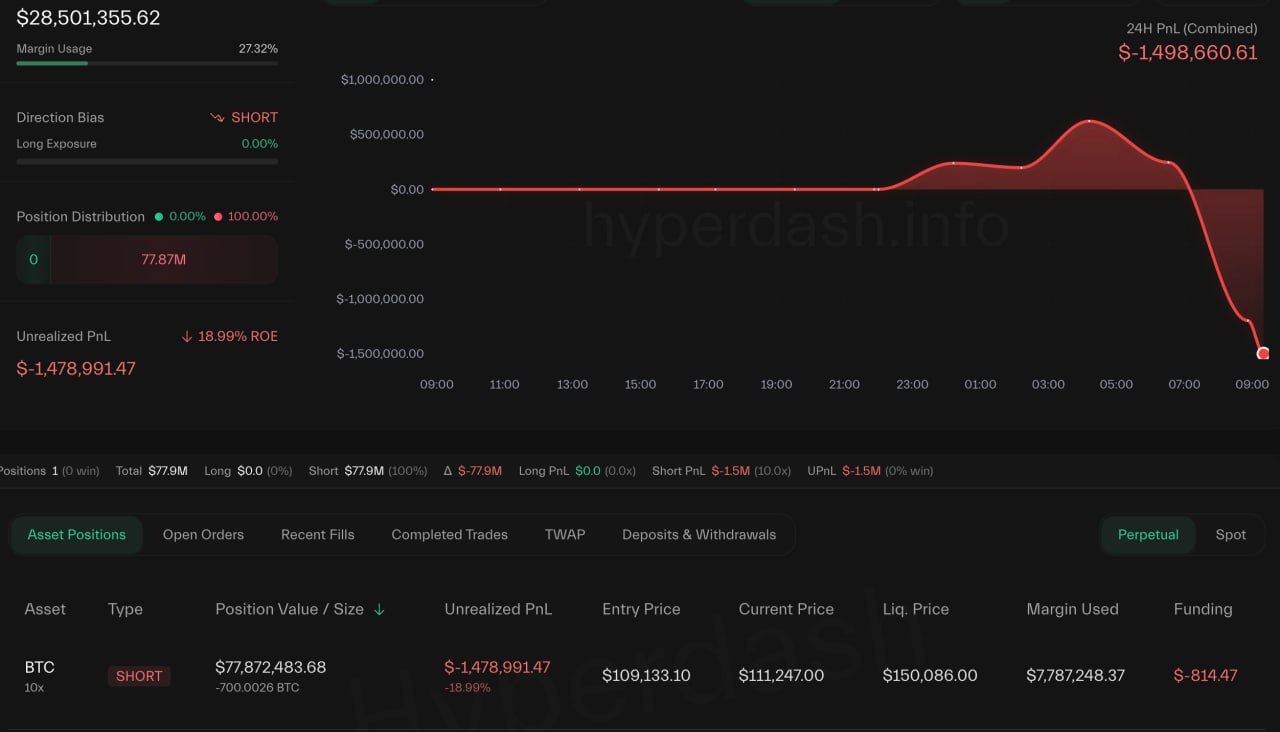Click the down arrow beside 18.99% ROE

pos(187,337)
